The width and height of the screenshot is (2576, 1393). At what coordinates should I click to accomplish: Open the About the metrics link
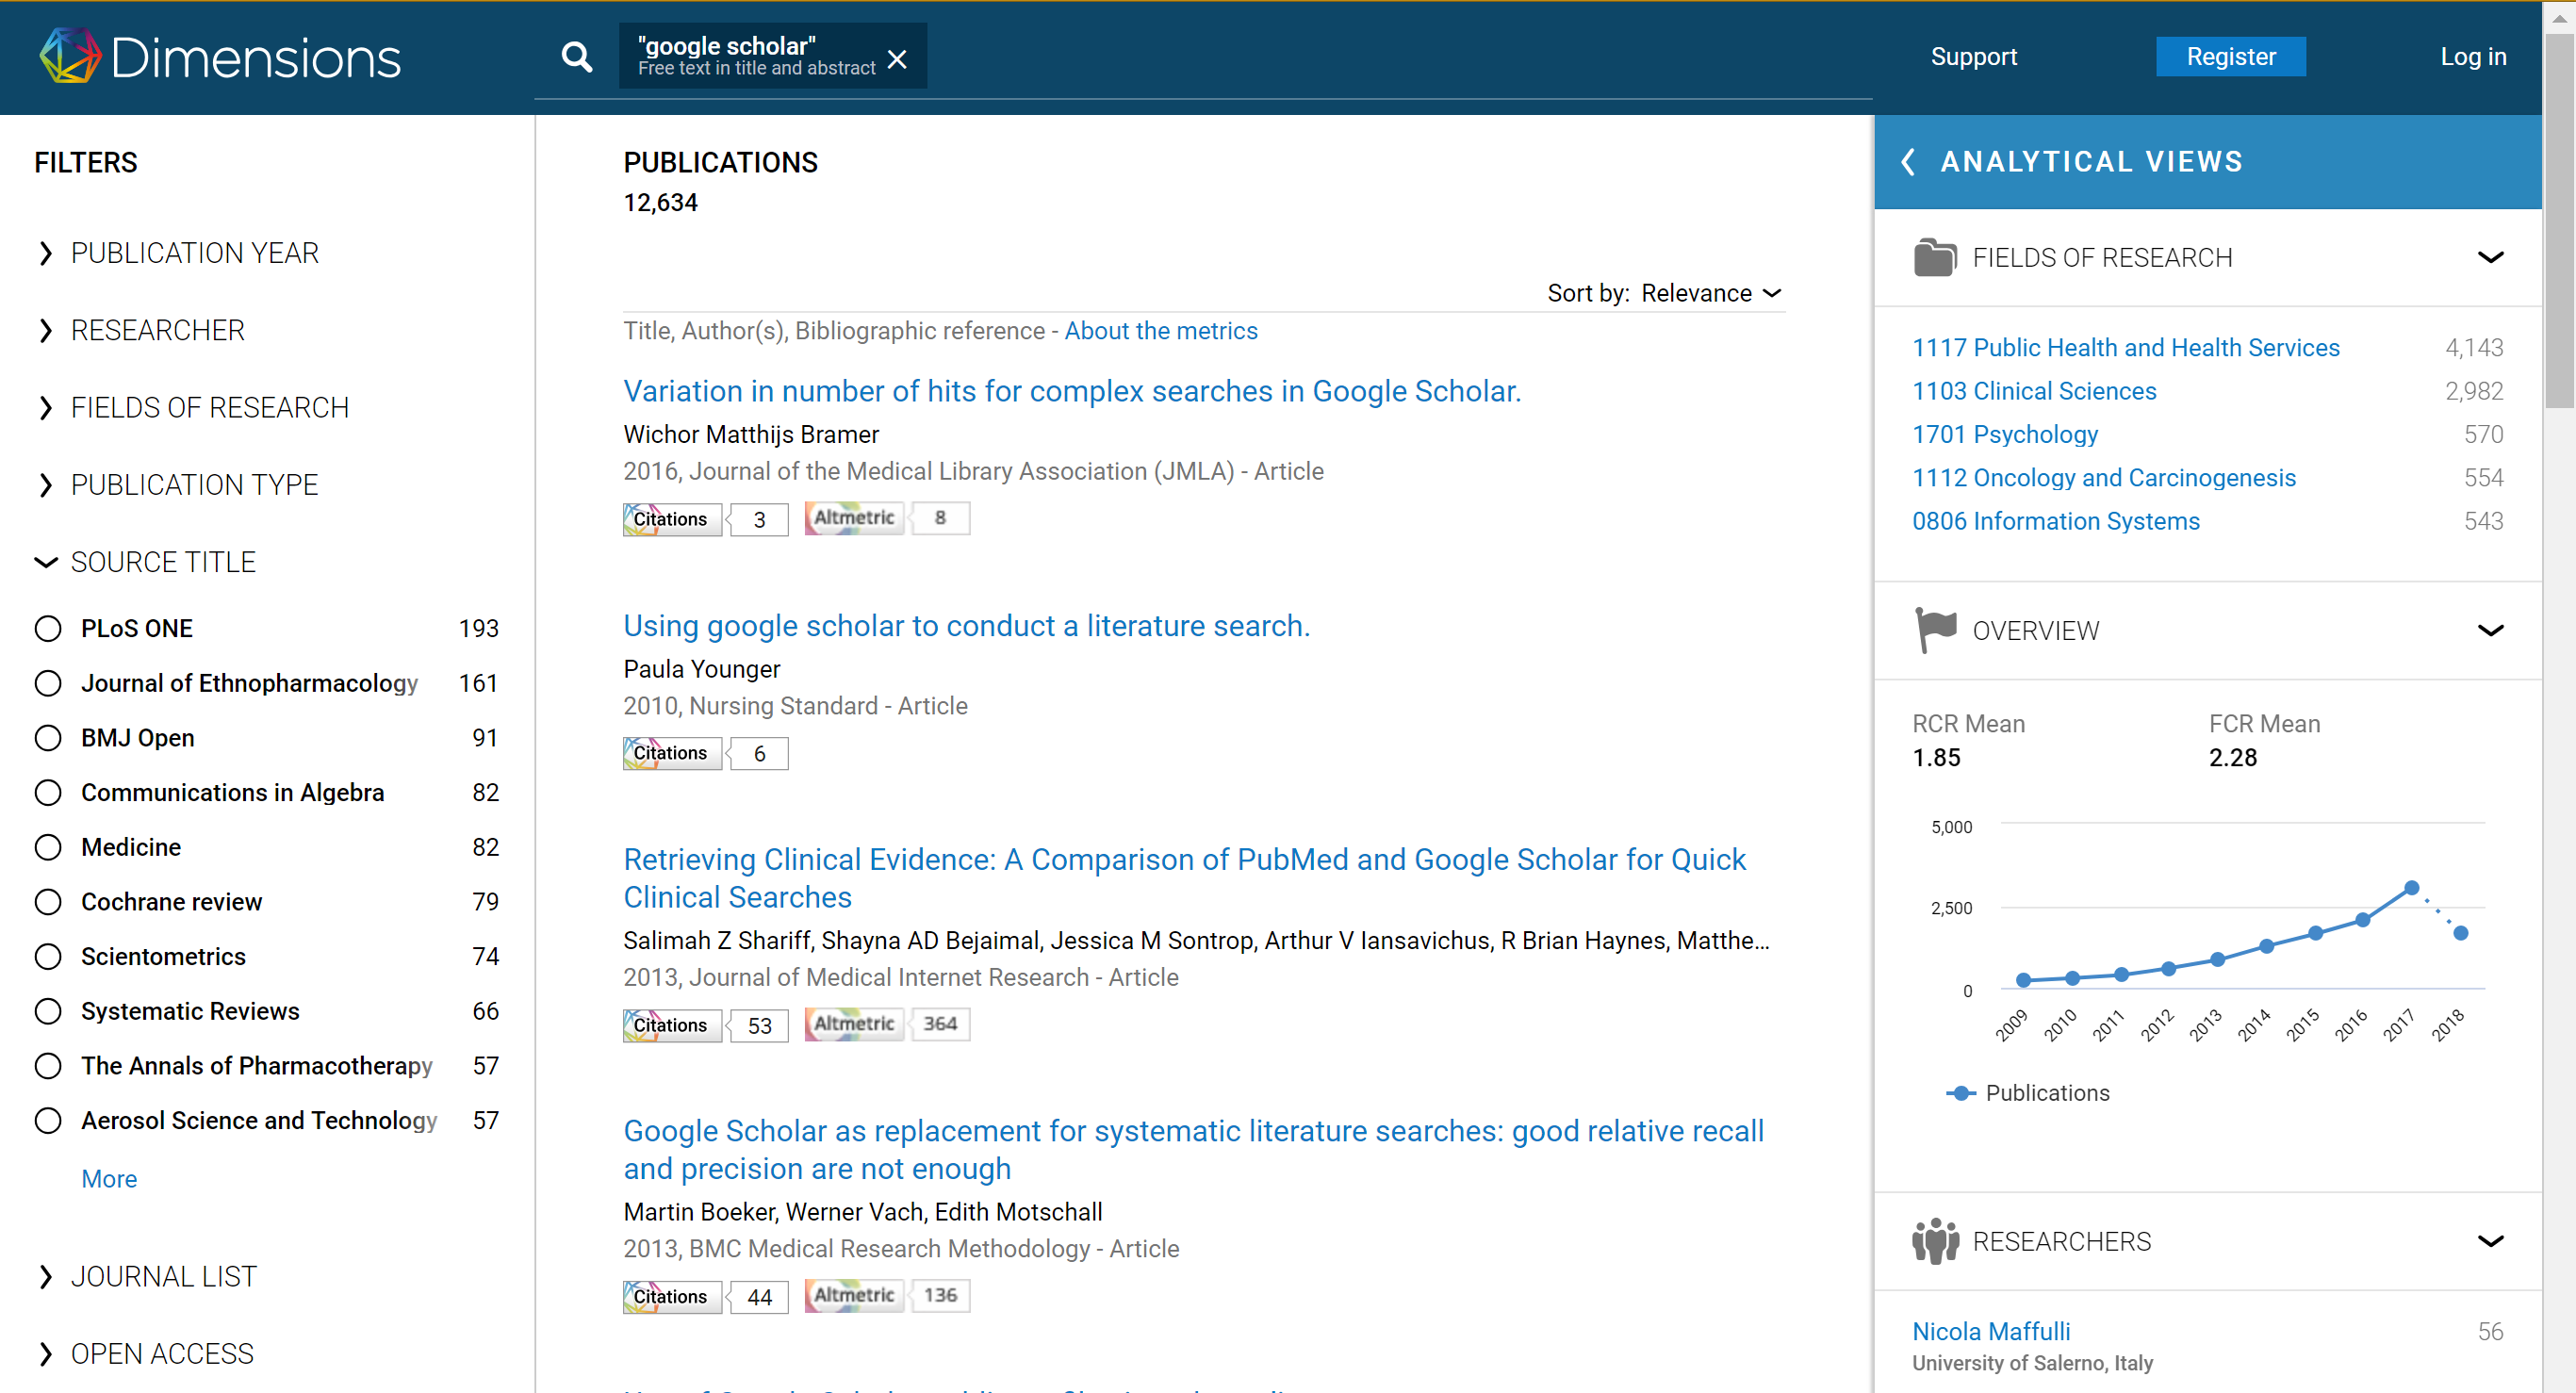pyautogui.click(x=1160, y=331)
